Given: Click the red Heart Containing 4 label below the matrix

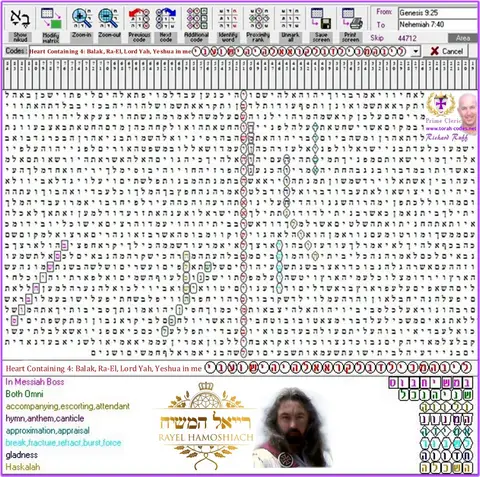Looking at the screenshot, I should 104,368.
